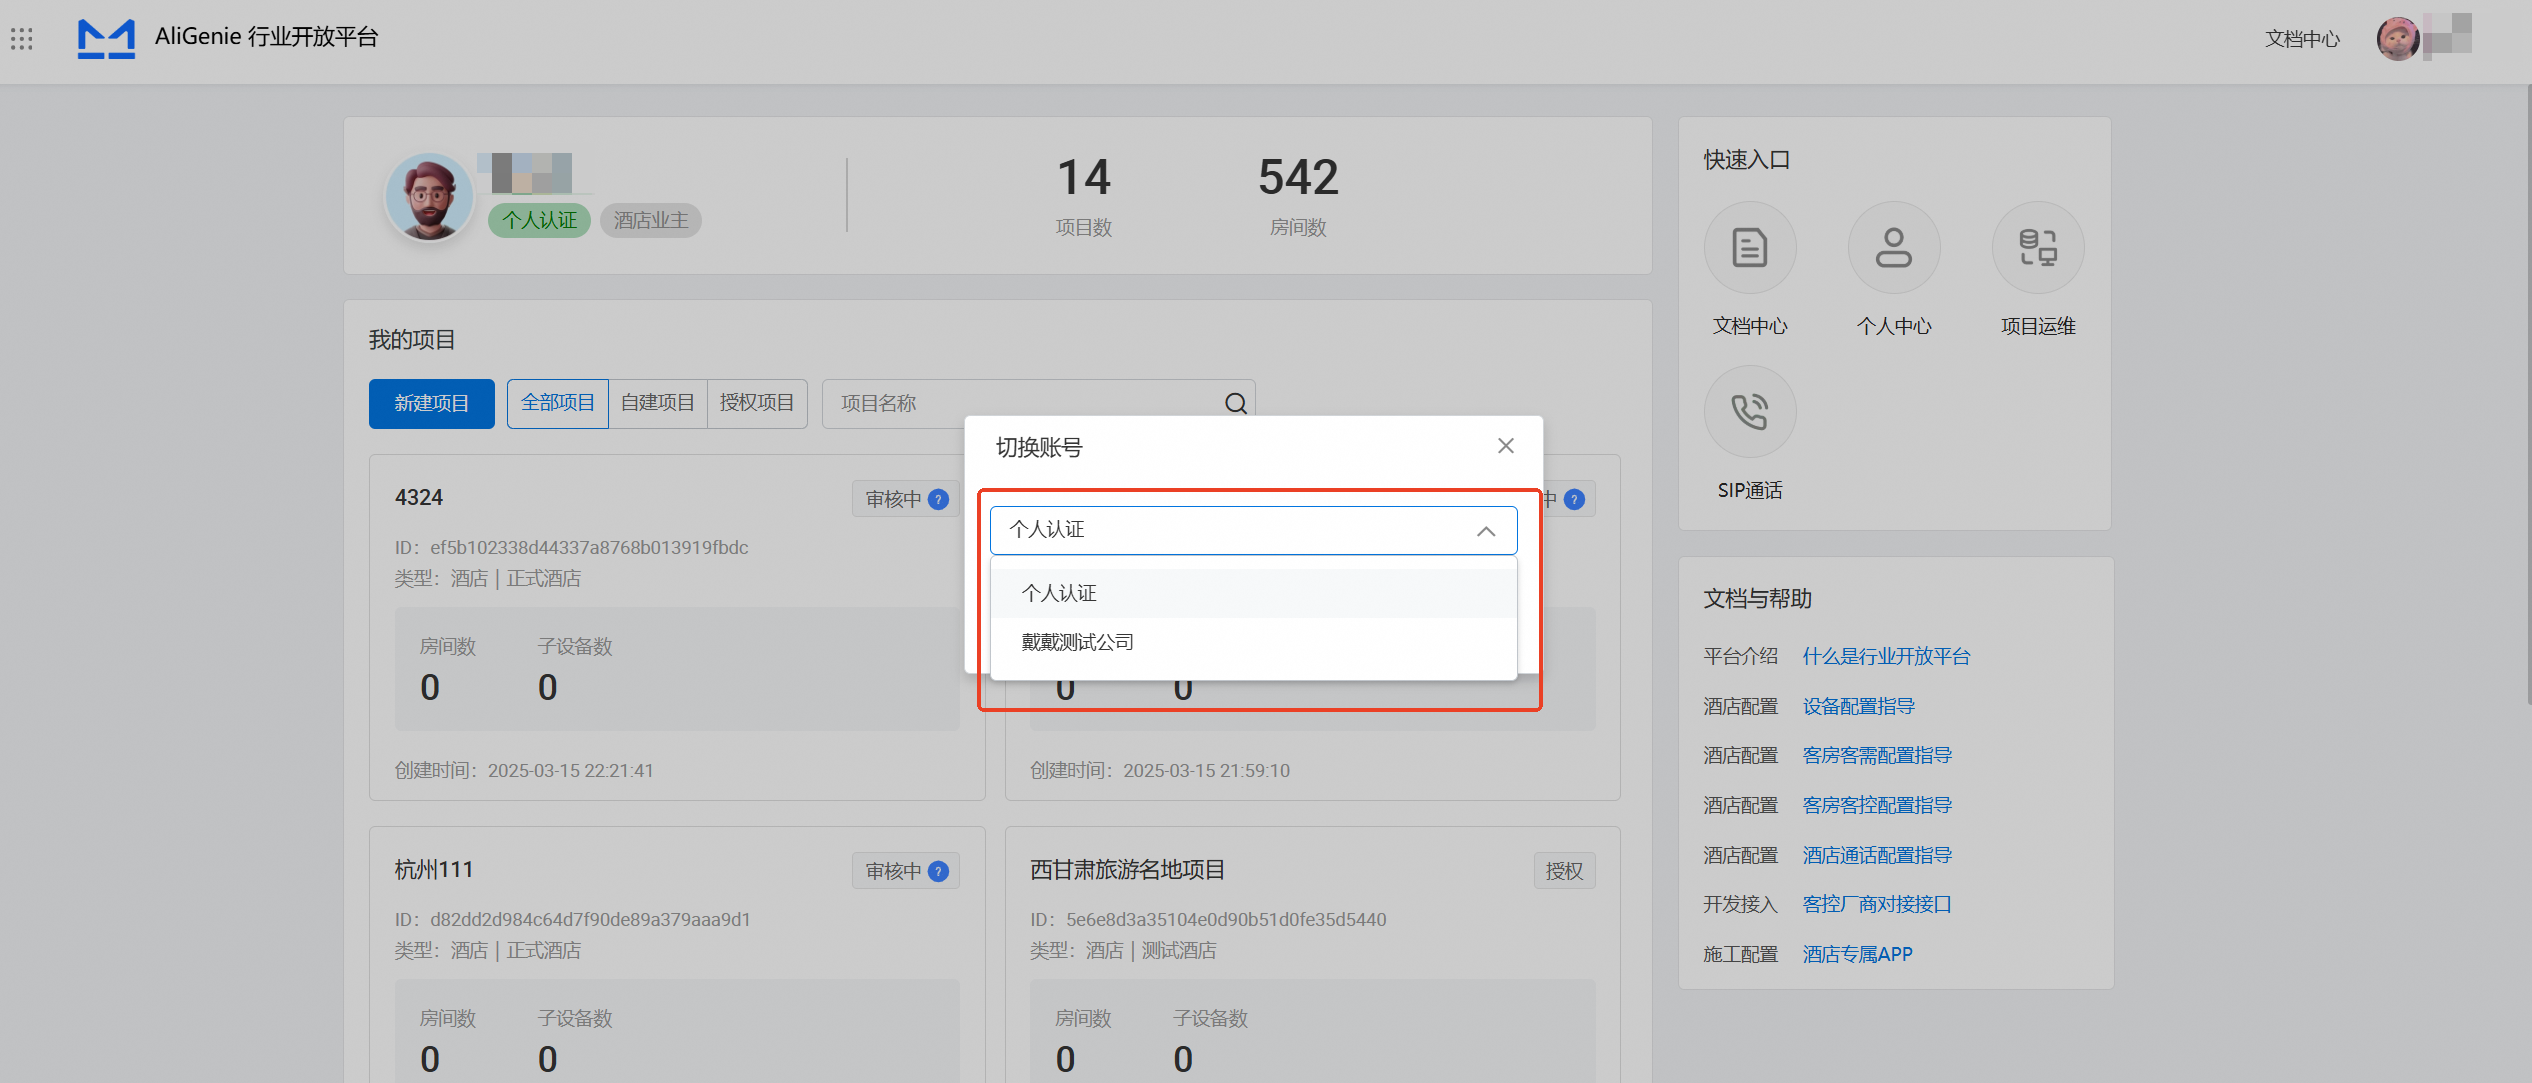This screenshot has width=2532, height=1083.
Task: Click the search magnifier icon
Action: [x=1236, y=404]
